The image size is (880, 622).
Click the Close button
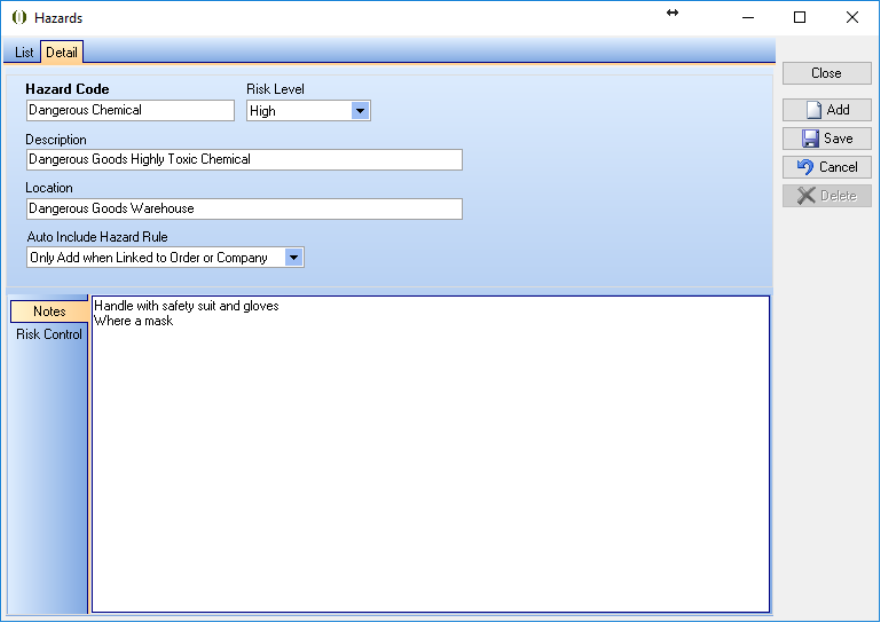pyautogui.click(x=827, y=73)
